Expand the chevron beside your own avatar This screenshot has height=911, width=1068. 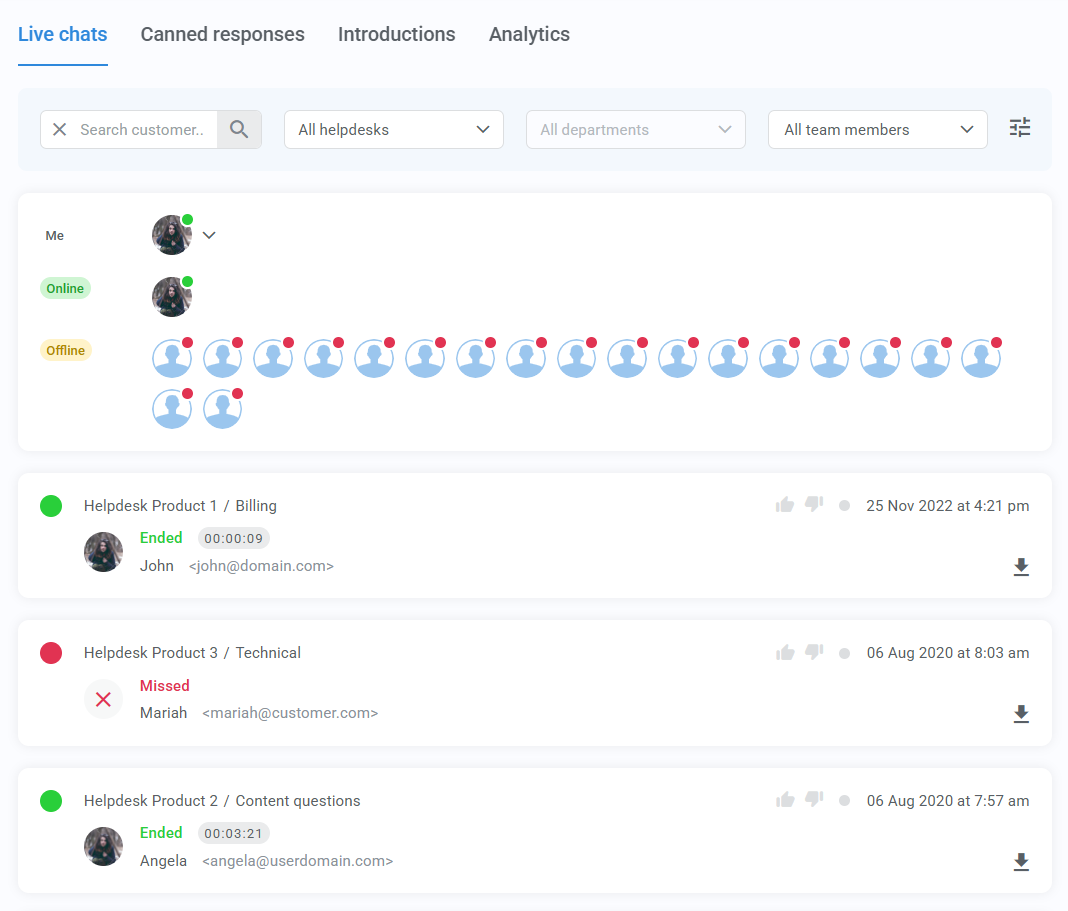209,235
